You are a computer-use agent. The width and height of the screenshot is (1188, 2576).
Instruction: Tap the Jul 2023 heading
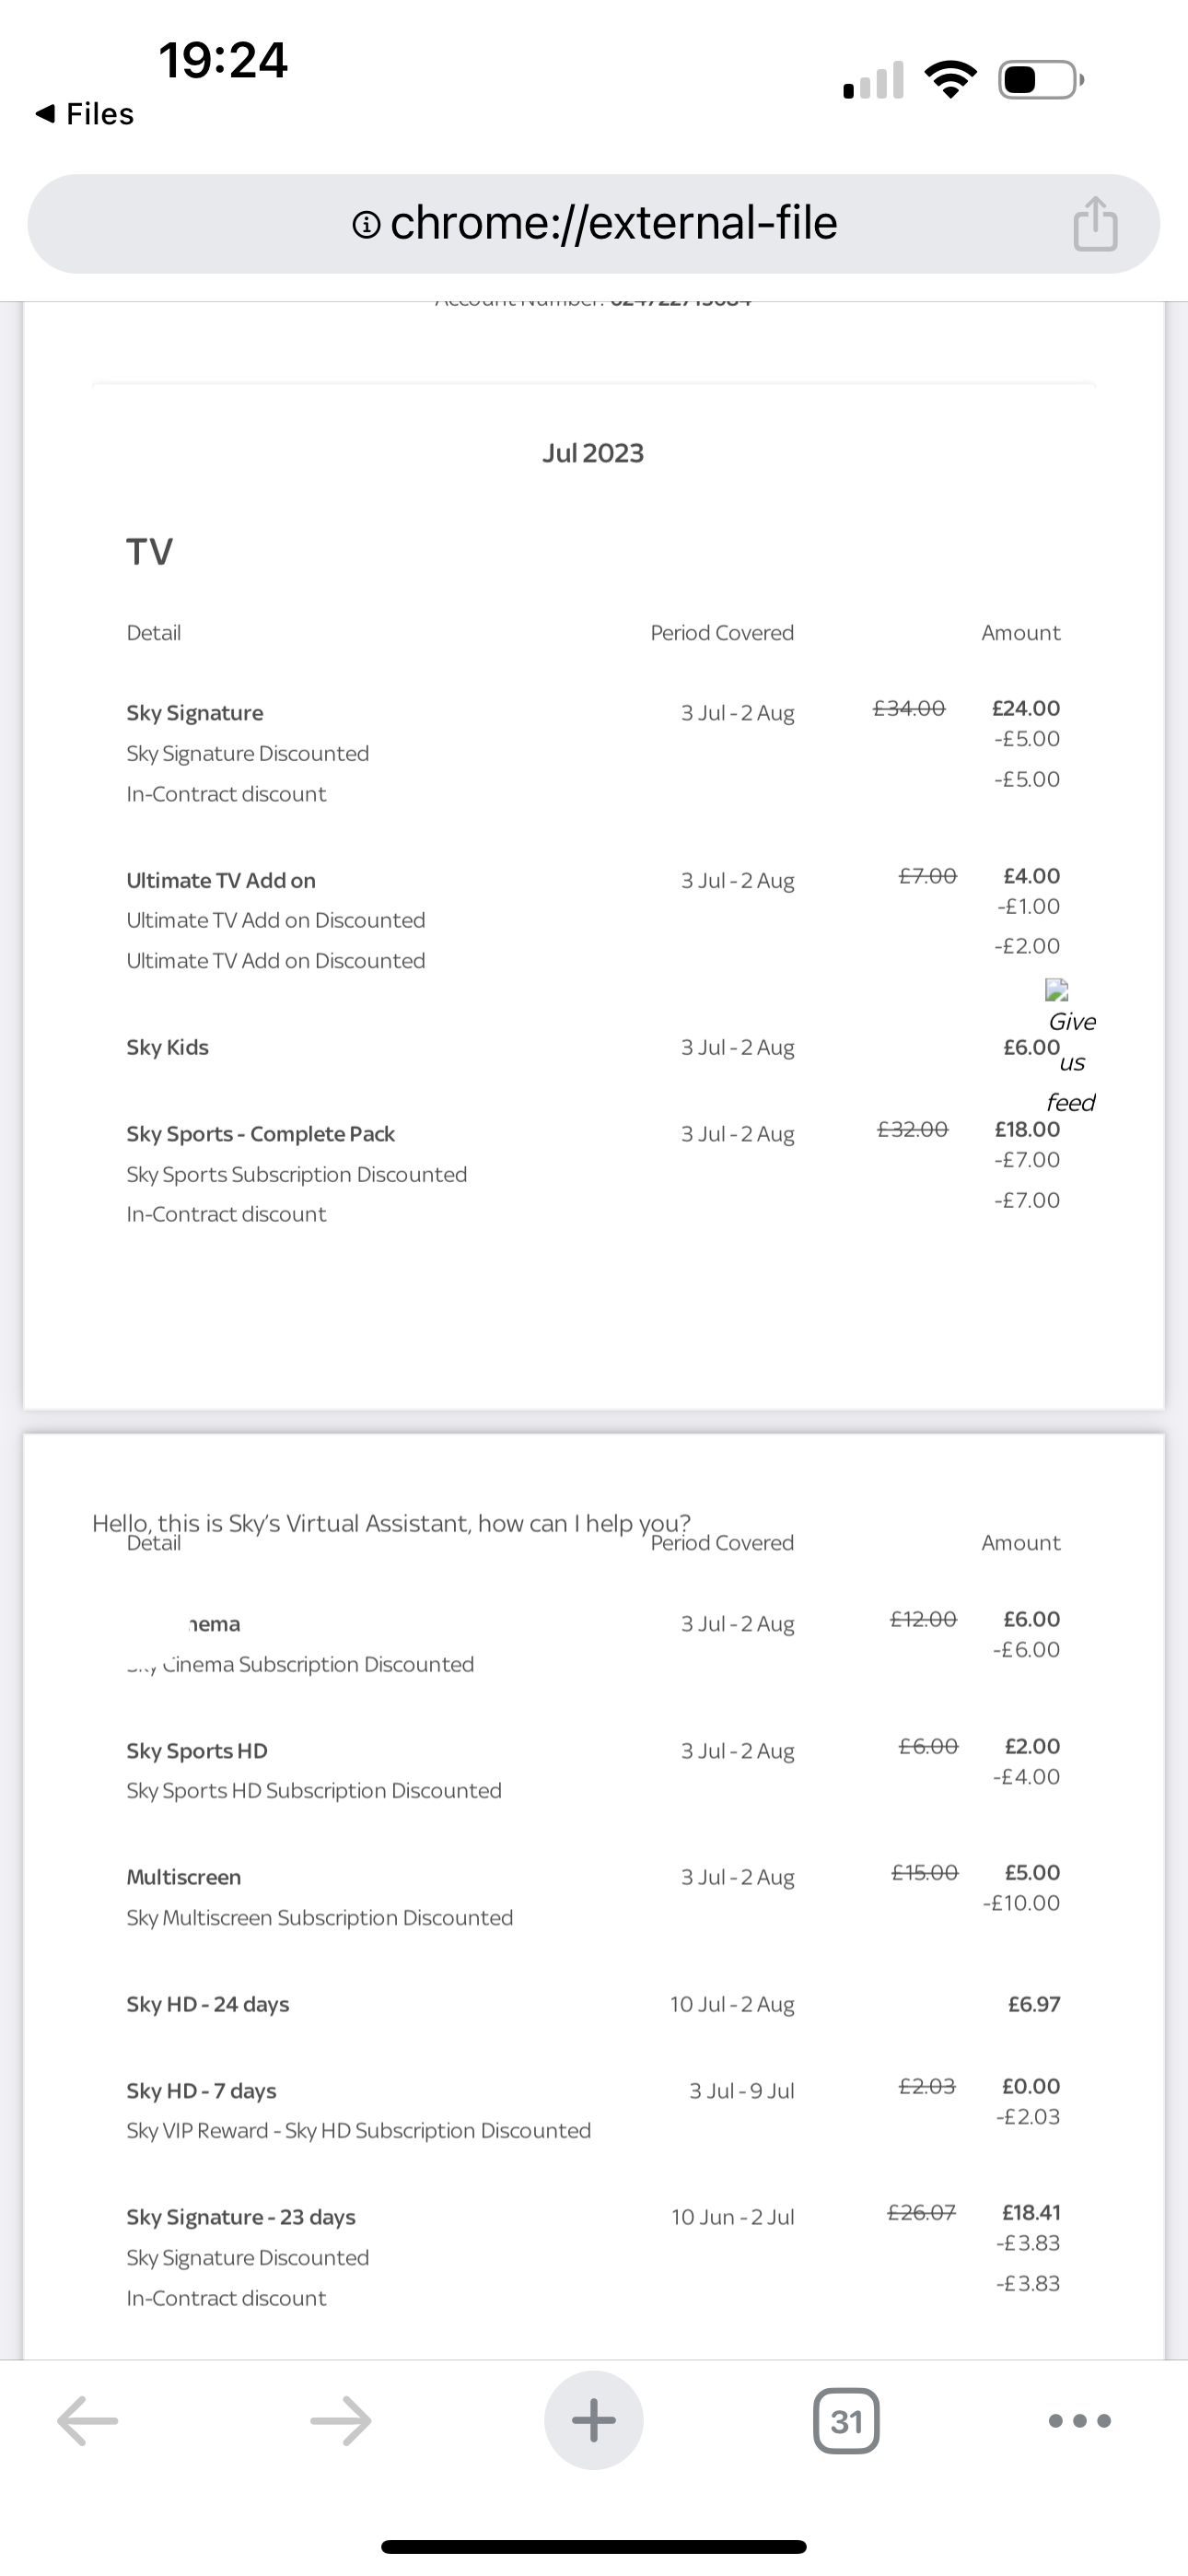[594, 452]
